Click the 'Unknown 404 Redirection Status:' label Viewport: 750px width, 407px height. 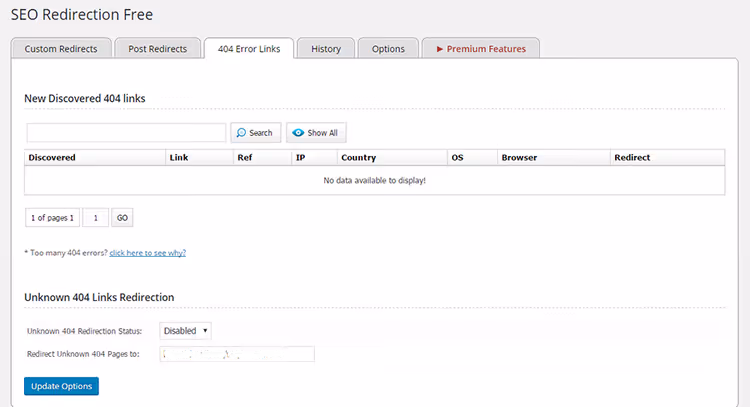84,331
